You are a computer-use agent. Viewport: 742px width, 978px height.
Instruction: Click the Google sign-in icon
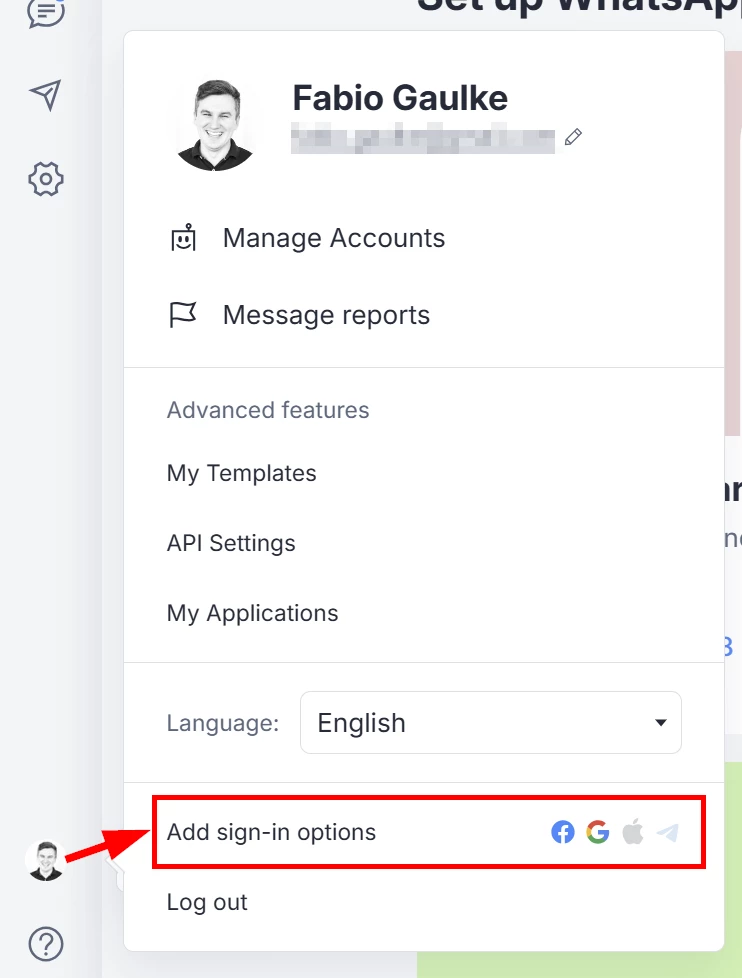(597, 832)
